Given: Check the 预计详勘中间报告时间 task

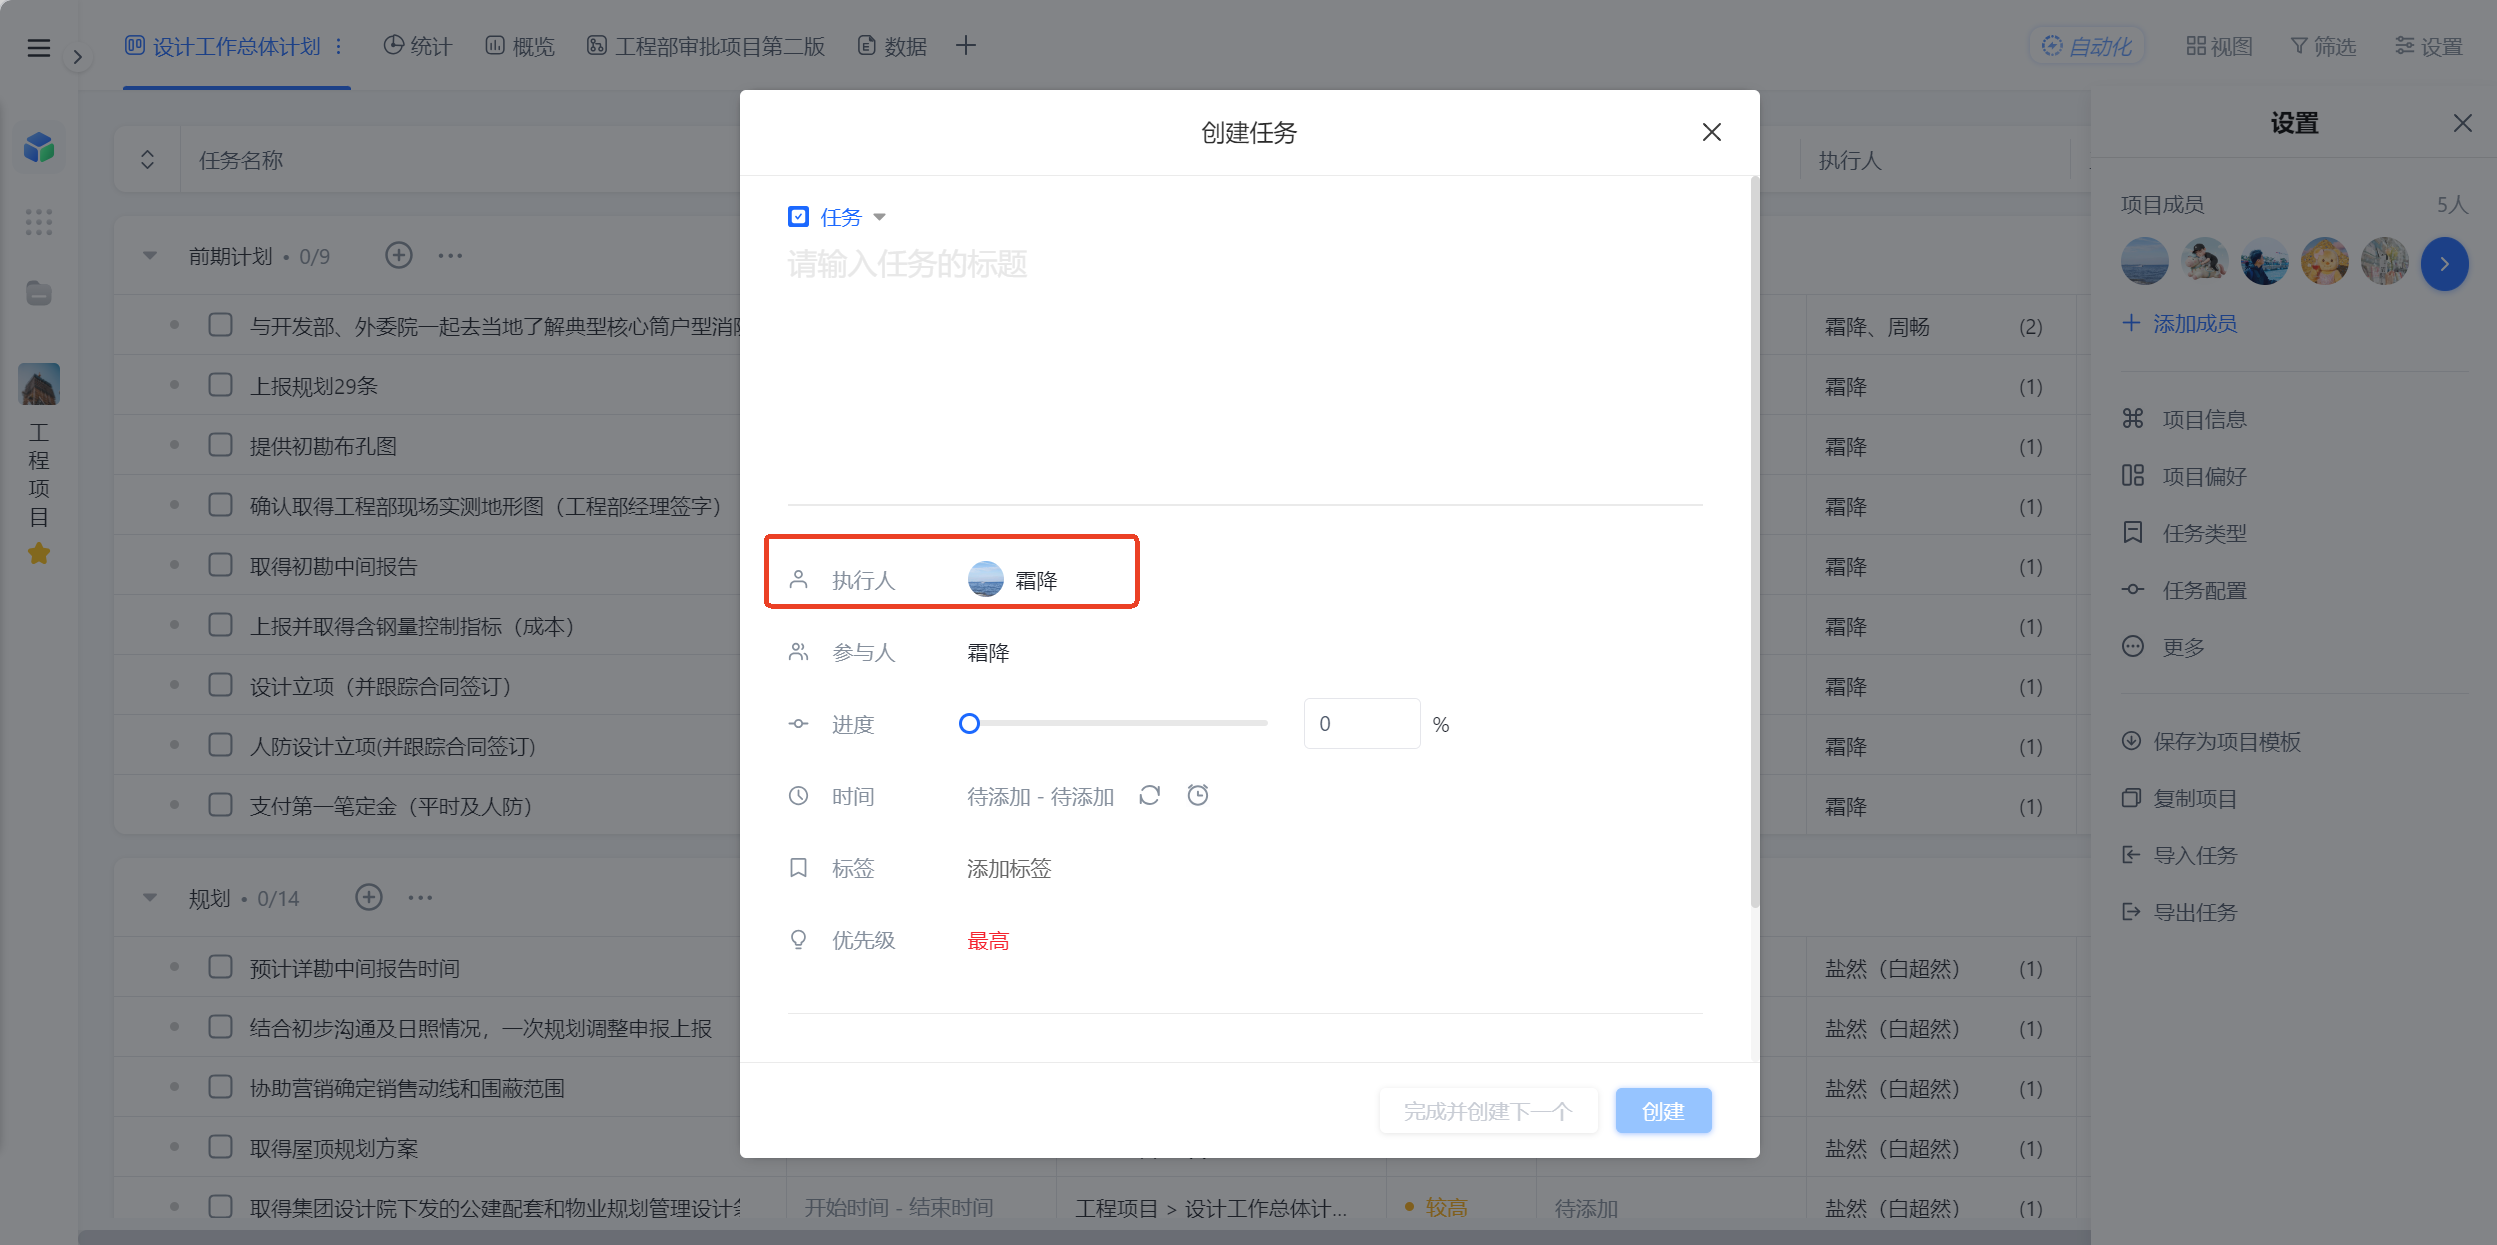Looking at the screenshot, I should [x=220, y=967].
